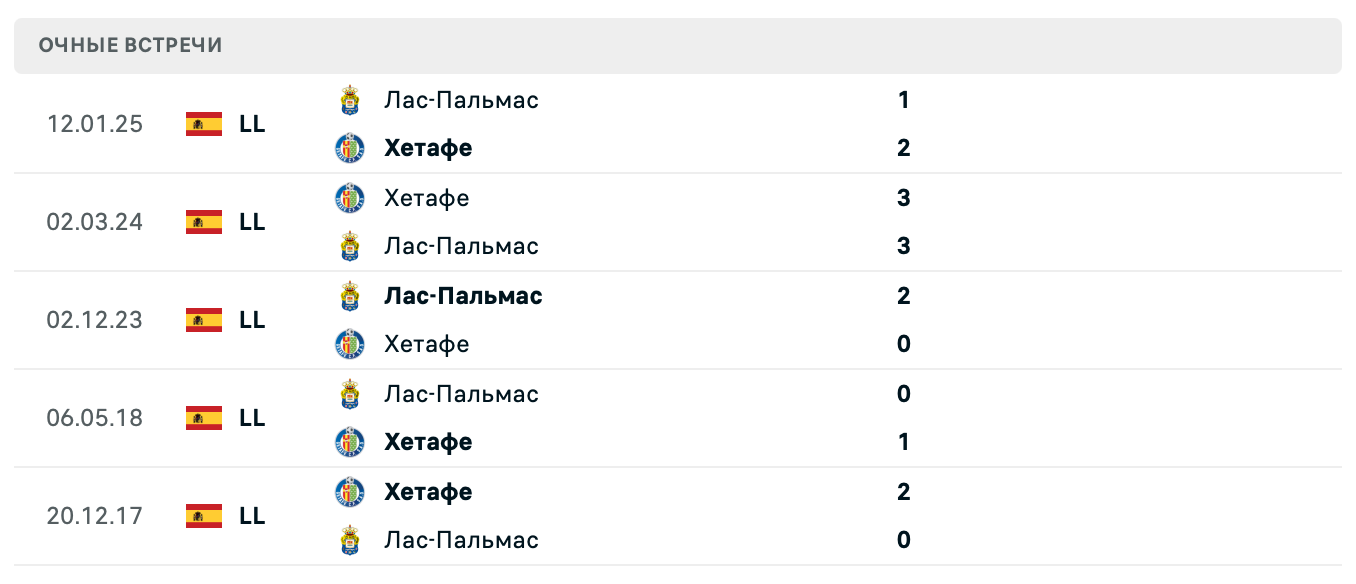Image resolution: width=1356 pixels, height=584 pixels.
Task: Click the Хетафе crest beside 02.03.24 match
Action: point(349,198)
